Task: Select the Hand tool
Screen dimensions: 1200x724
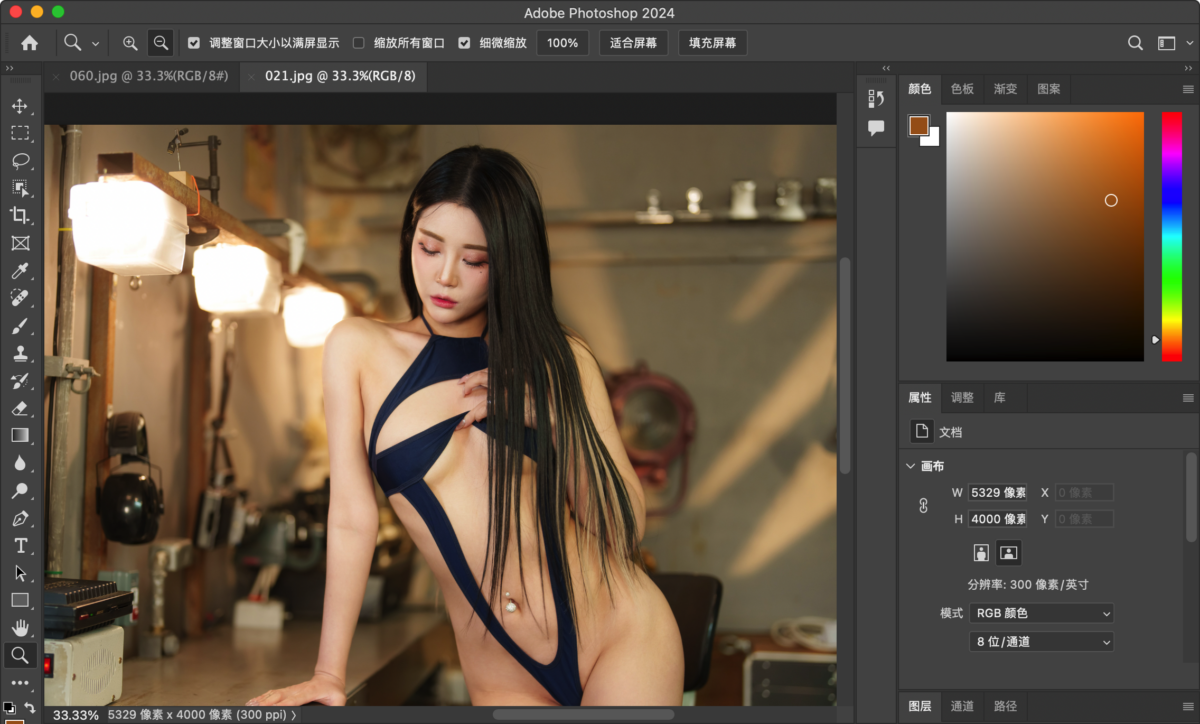Action: 20,628
